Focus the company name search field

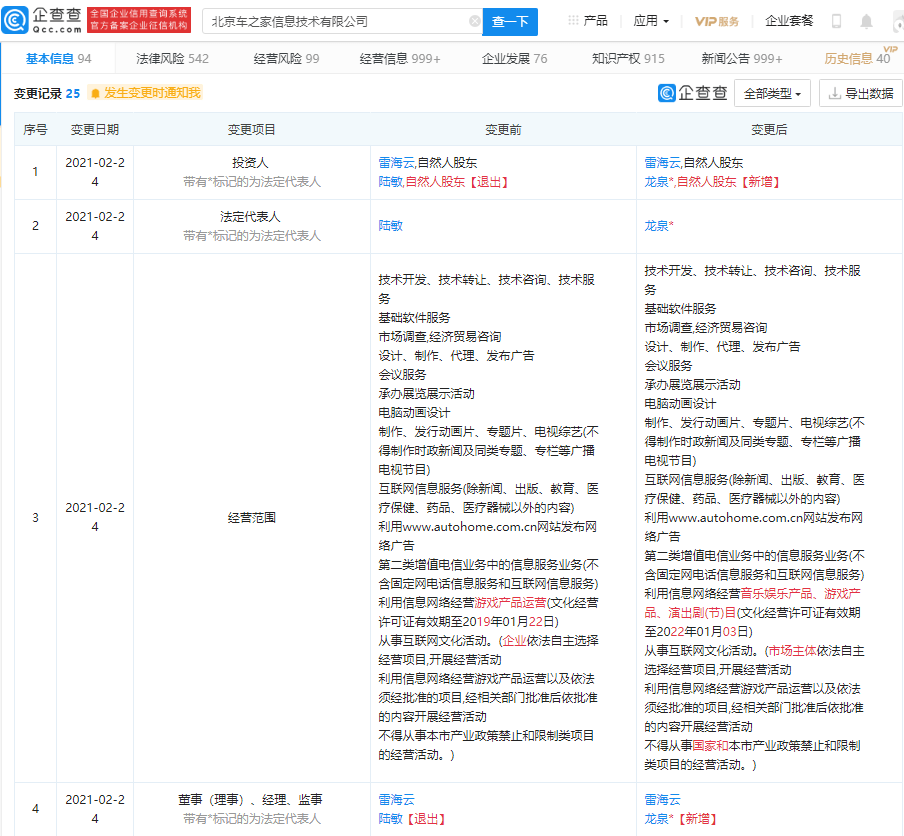point(340,21)
